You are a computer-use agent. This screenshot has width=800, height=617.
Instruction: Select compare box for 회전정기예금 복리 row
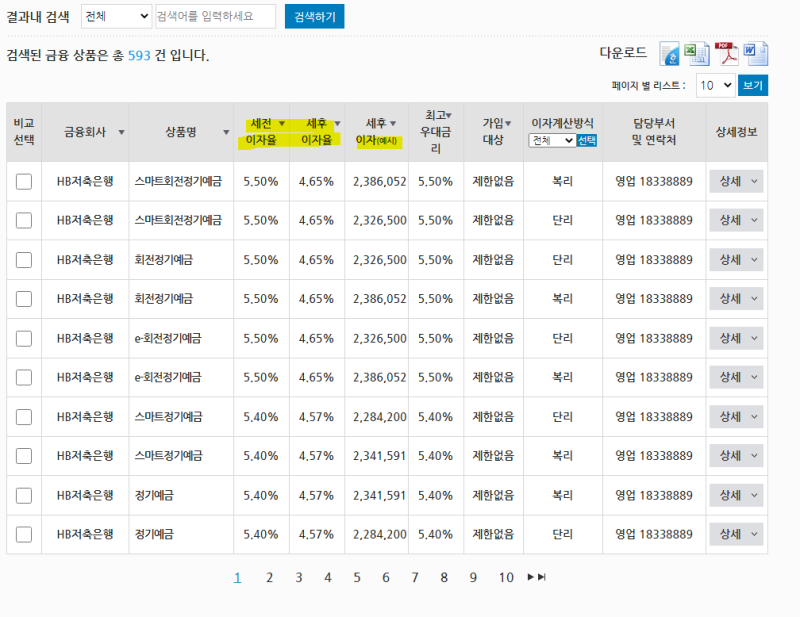(x=24, y=299)
